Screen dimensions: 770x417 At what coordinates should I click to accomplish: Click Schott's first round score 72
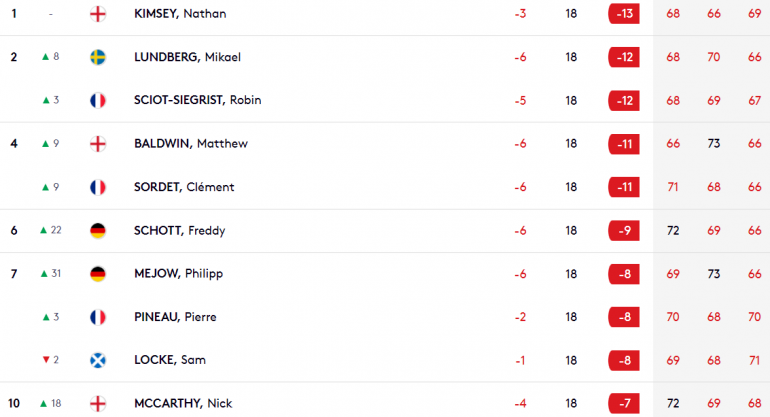[673, 230]
